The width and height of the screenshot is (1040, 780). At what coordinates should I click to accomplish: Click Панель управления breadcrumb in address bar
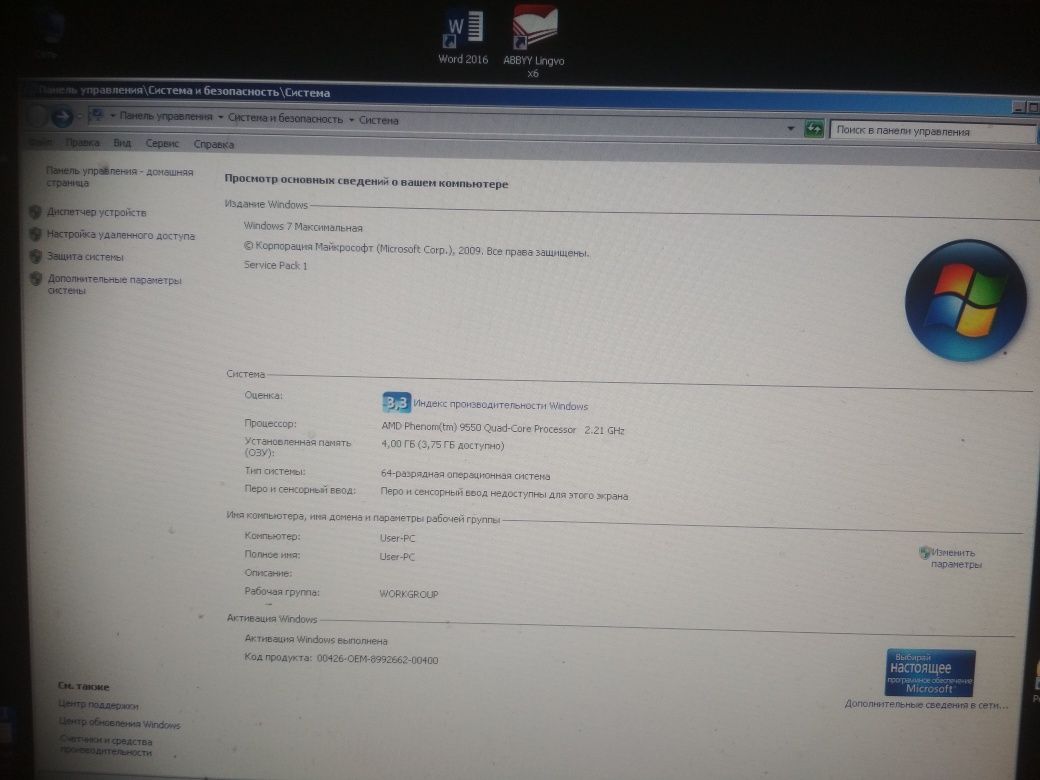coord(166,116)
